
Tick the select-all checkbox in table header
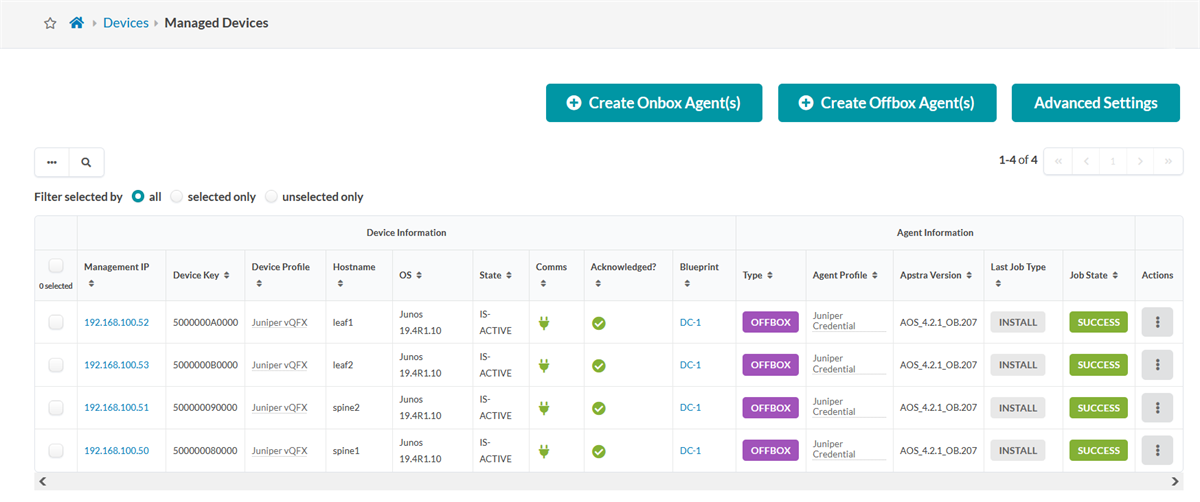pyautogui.click(x=56, y=266)
